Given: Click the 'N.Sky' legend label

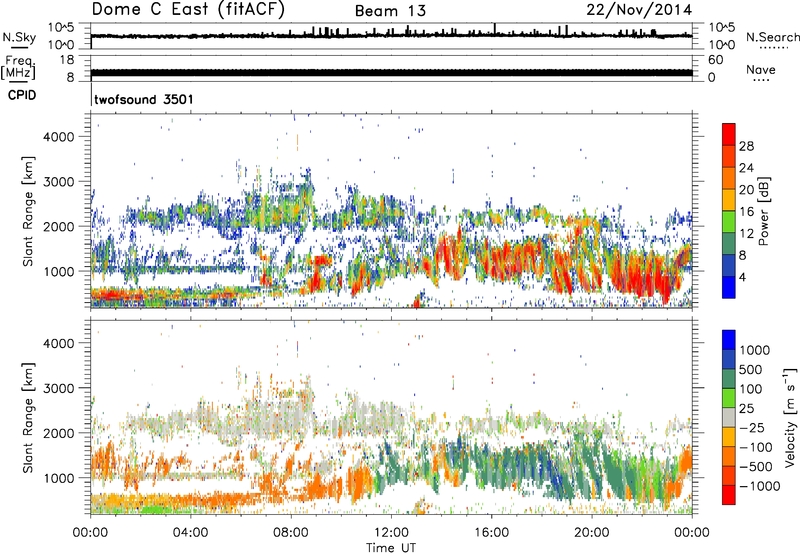Looking at the screenshot, I should click(19, 37).
